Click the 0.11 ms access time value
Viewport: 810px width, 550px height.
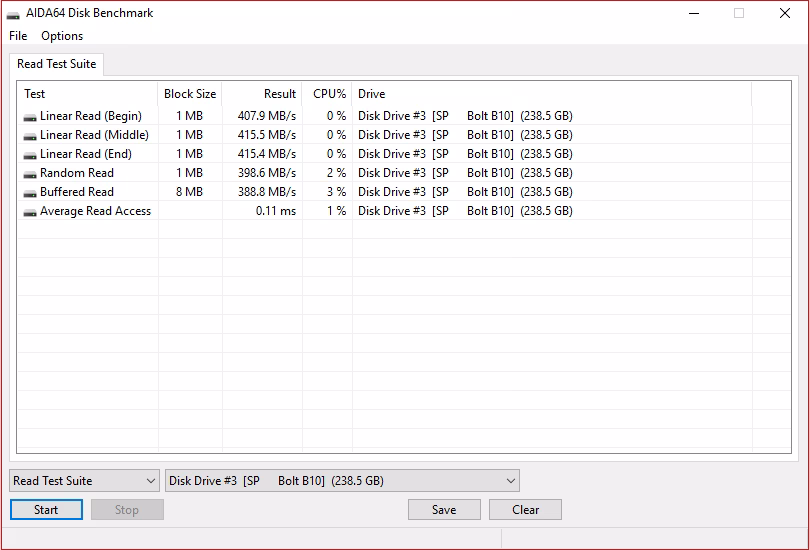[276, 211]
